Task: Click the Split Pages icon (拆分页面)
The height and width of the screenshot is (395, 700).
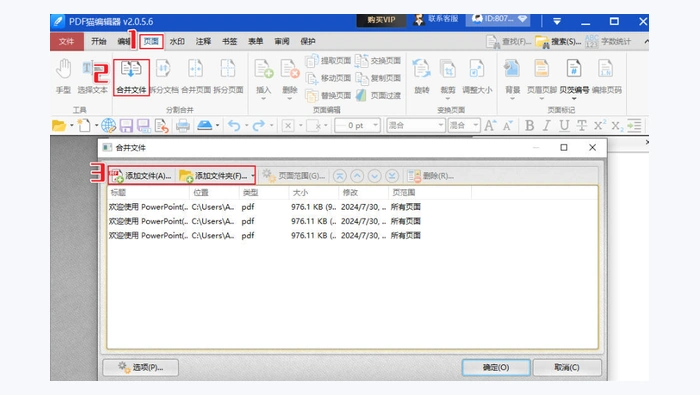Action: point(228,76)
